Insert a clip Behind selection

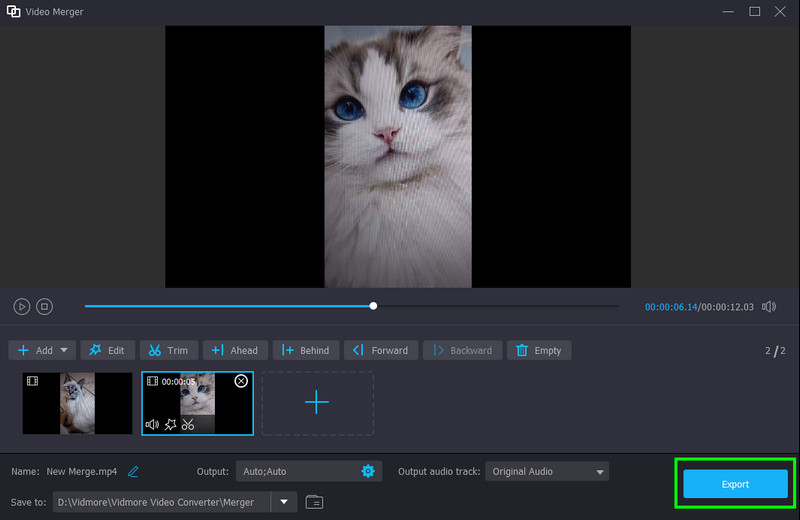pyautogui.click(x=306, y=351)
